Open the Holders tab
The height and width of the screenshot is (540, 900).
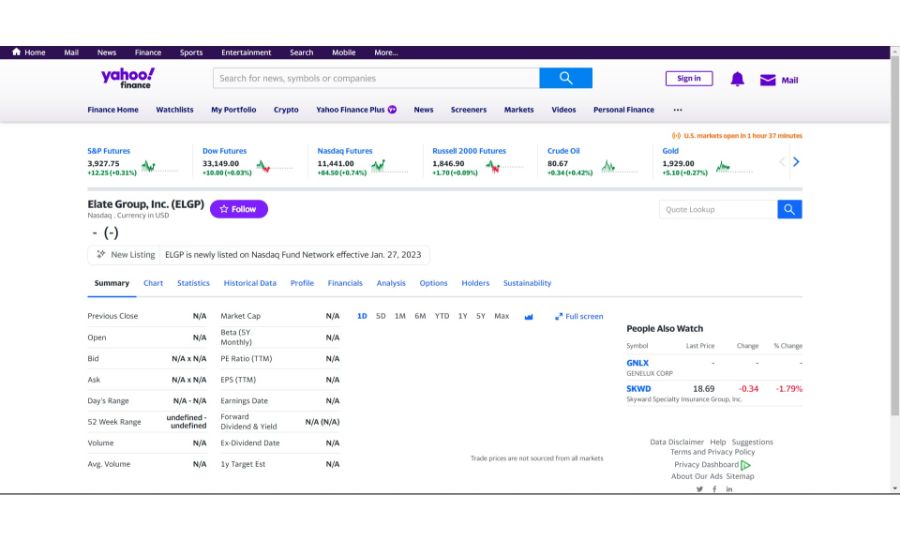click(x=475, y=283)
